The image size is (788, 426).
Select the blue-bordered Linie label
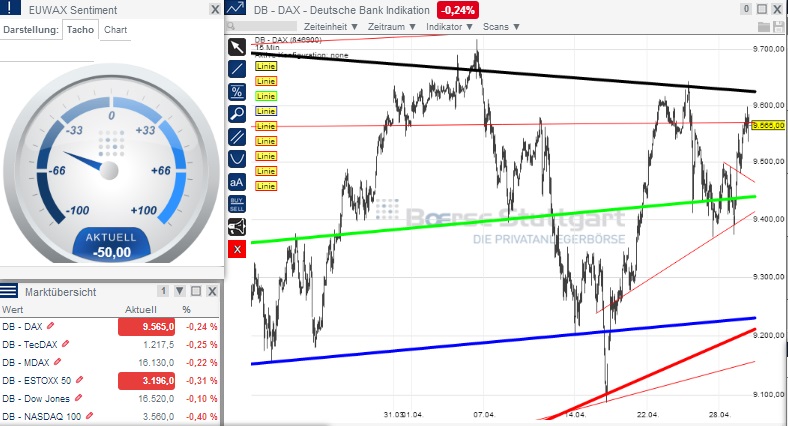[x=266, y=111]
